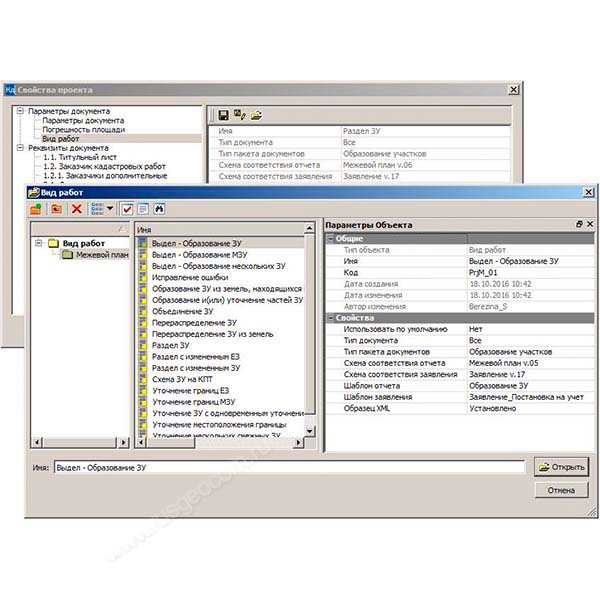Click the properties list icon in toolbar
This screenshot has width=600, height=600.
click(x=143, y=208)
